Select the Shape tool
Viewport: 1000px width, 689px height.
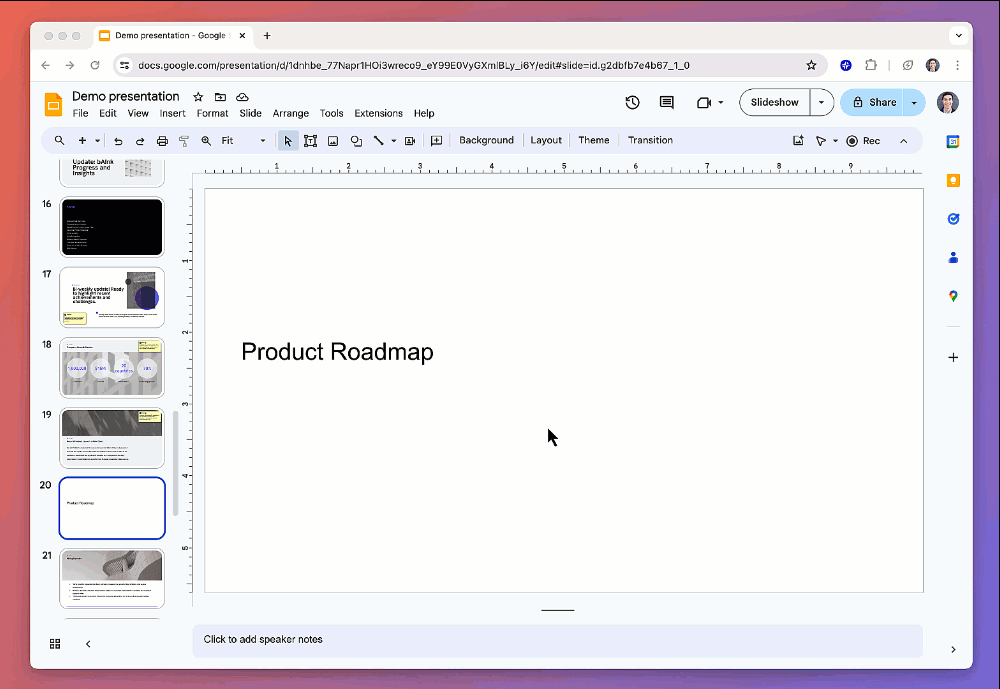pyautogui.click(x=356, y=140)
